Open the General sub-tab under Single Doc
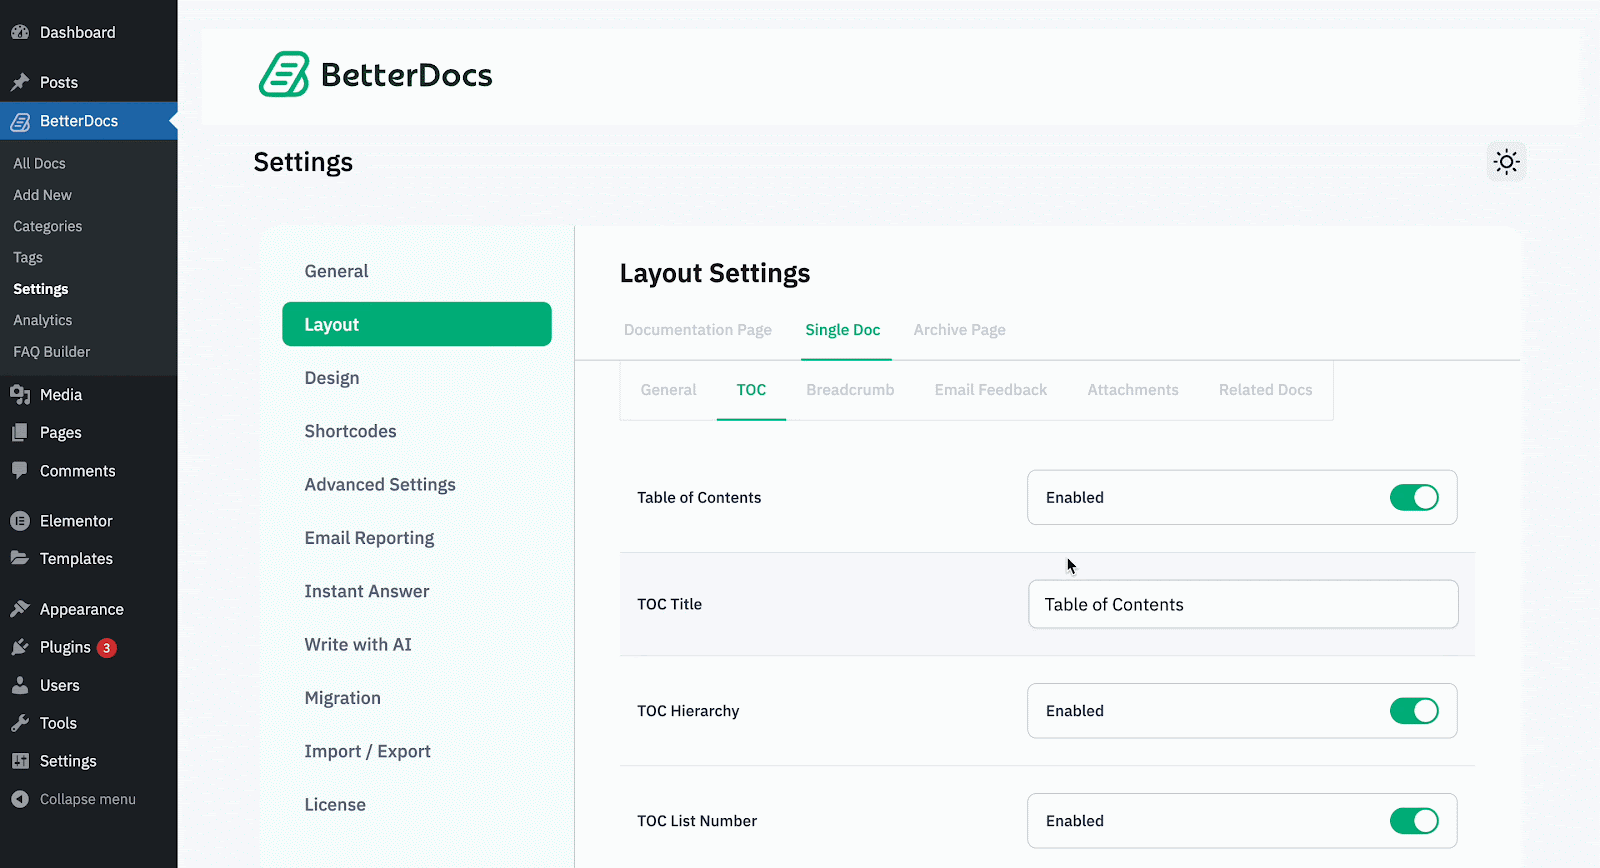The width and height of the screenshot is (1600, 868). point(668,390)
